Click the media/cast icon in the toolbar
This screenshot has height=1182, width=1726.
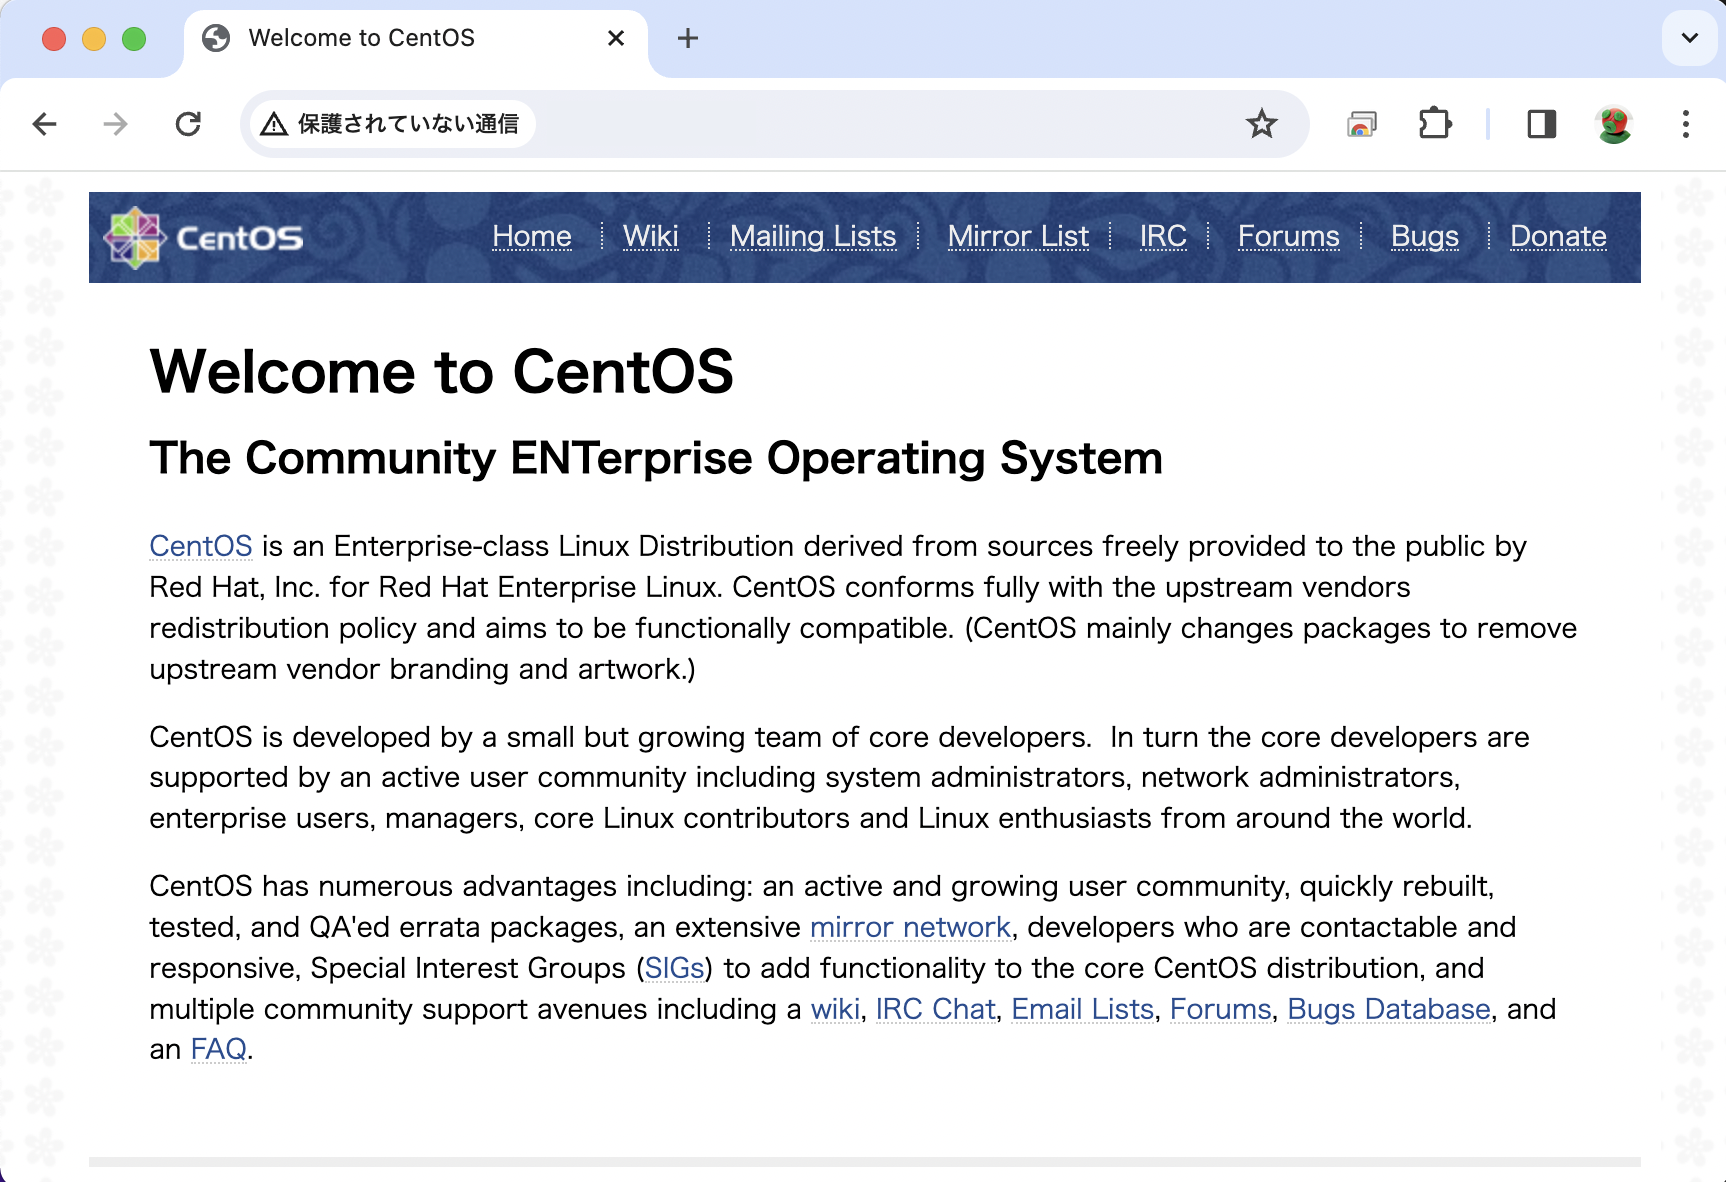tap(1360, 123)
